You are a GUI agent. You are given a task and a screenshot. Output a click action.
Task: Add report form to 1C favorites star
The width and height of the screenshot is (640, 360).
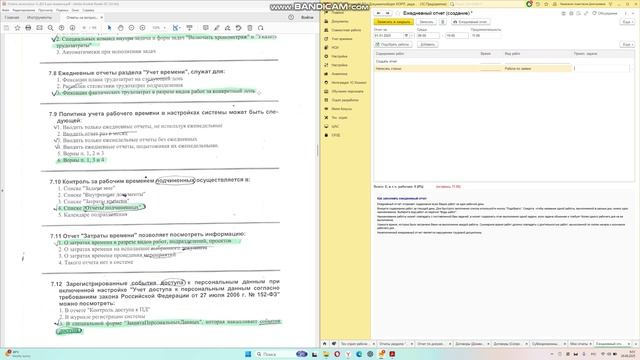click(397, 13)
